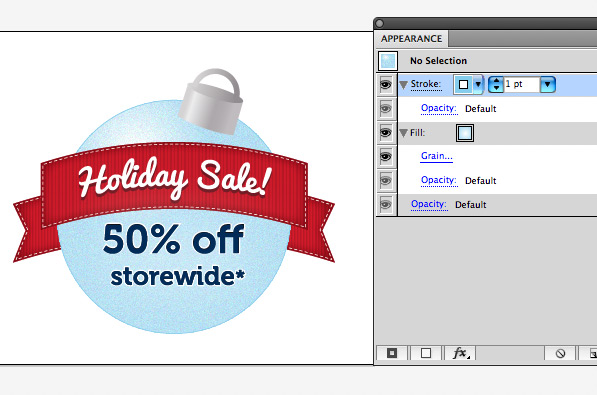Select the APPEARANCE panel tab

tap(412, 38)
